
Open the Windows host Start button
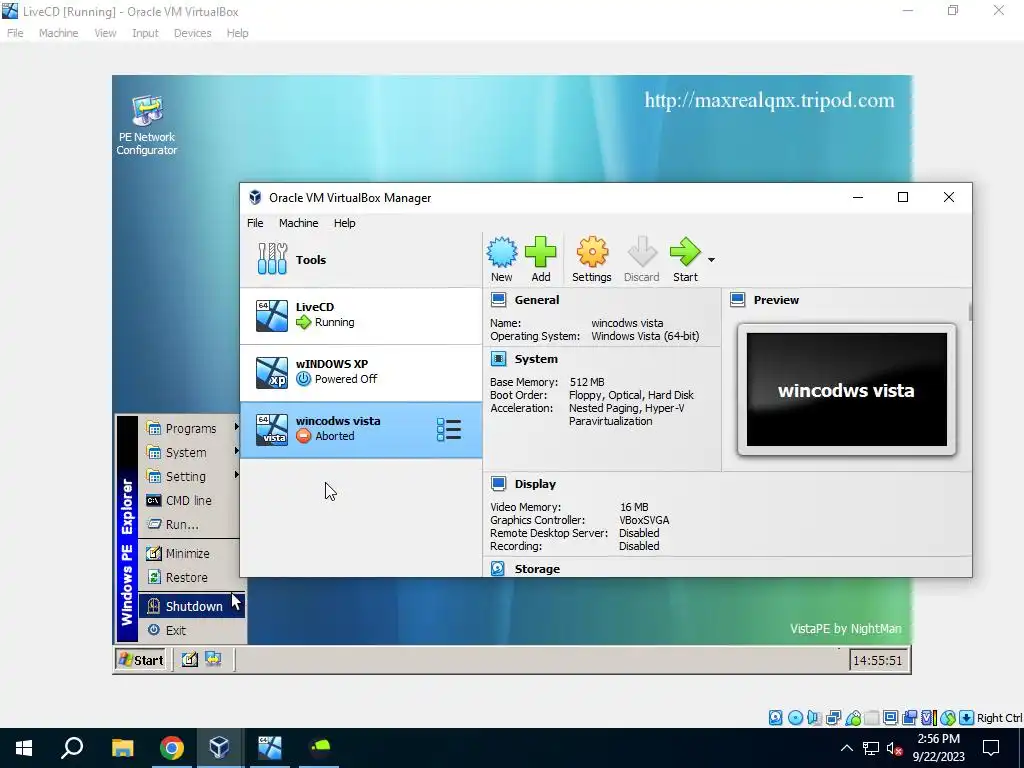[24, 748]
